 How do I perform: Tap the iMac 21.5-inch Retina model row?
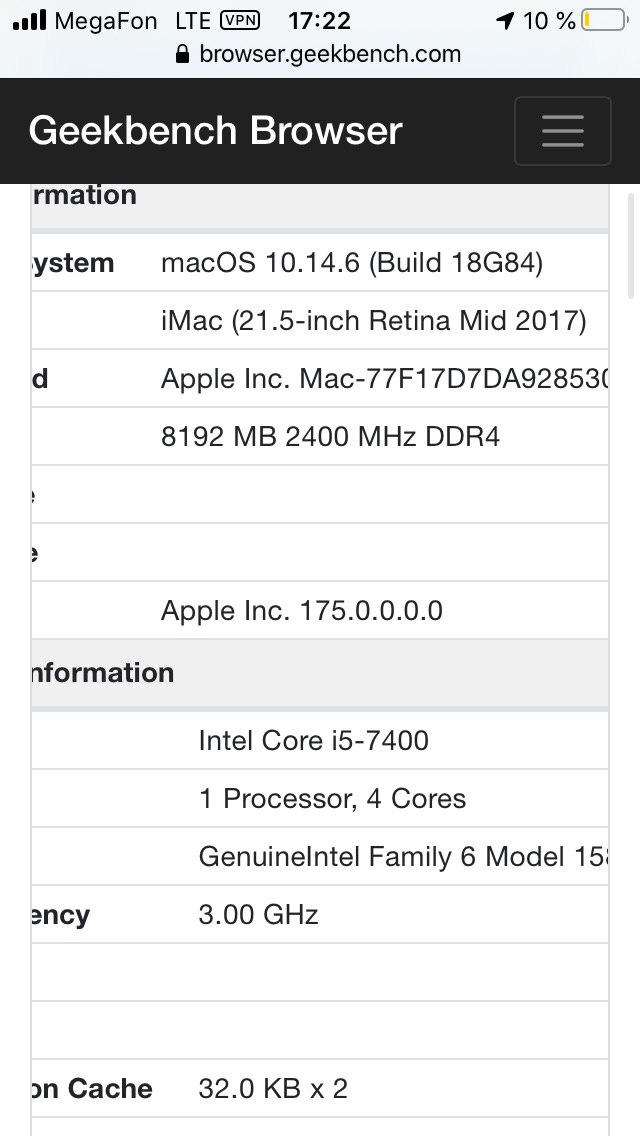(373, 321)
